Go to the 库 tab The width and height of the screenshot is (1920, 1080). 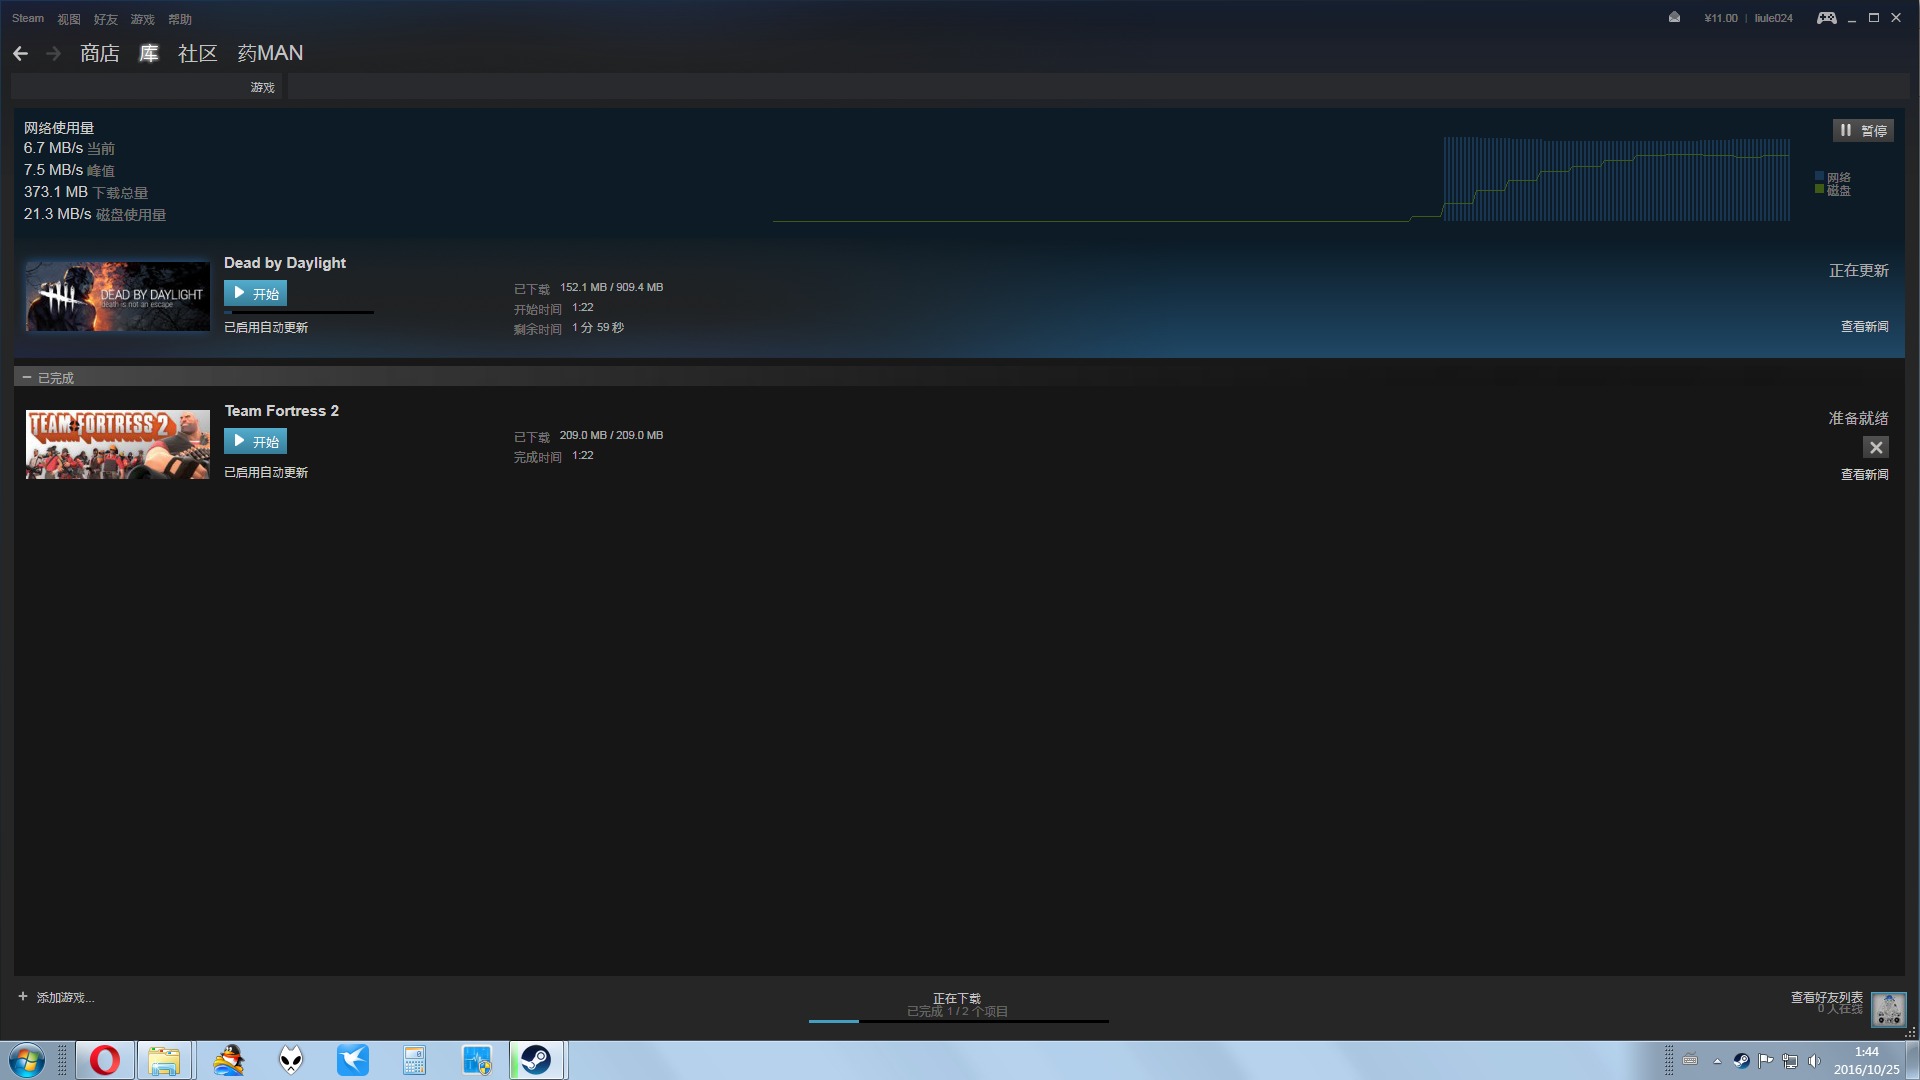coord(149,54)
